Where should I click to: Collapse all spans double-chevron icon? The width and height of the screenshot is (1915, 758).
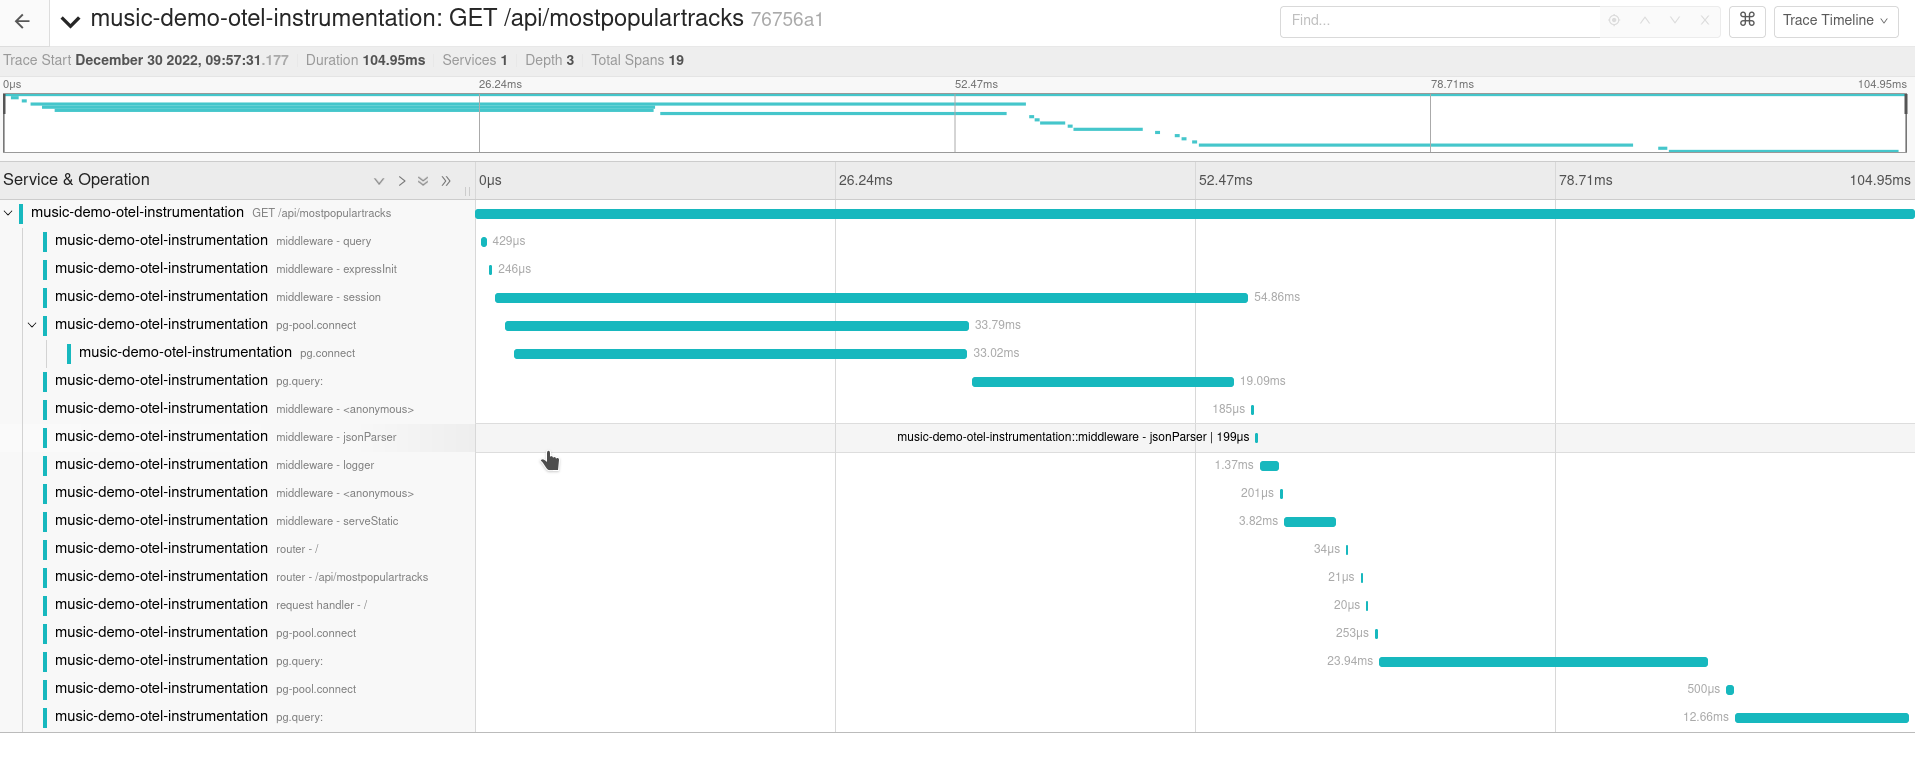click(x=446, y=181)
